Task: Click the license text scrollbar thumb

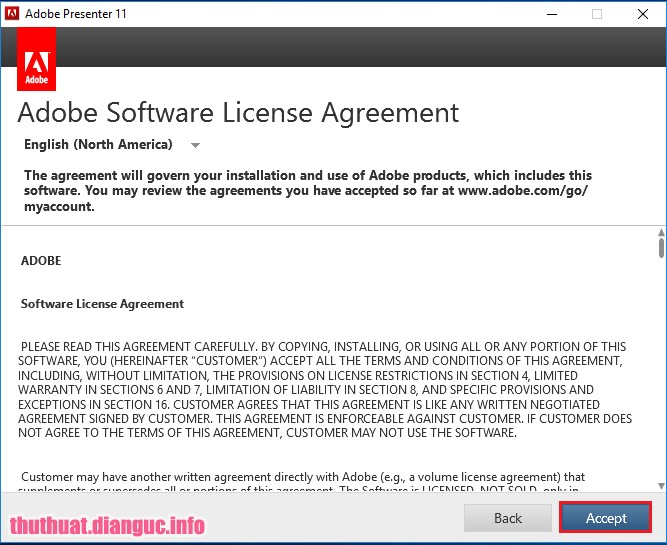Action: [x=661, y=248]
